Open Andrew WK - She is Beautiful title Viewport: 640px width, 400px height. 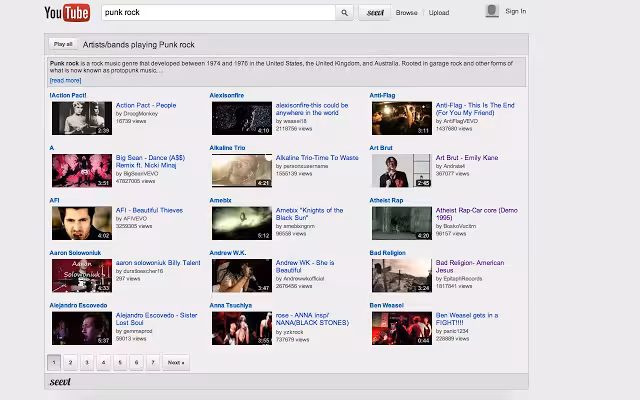click(x=305, y=266)
